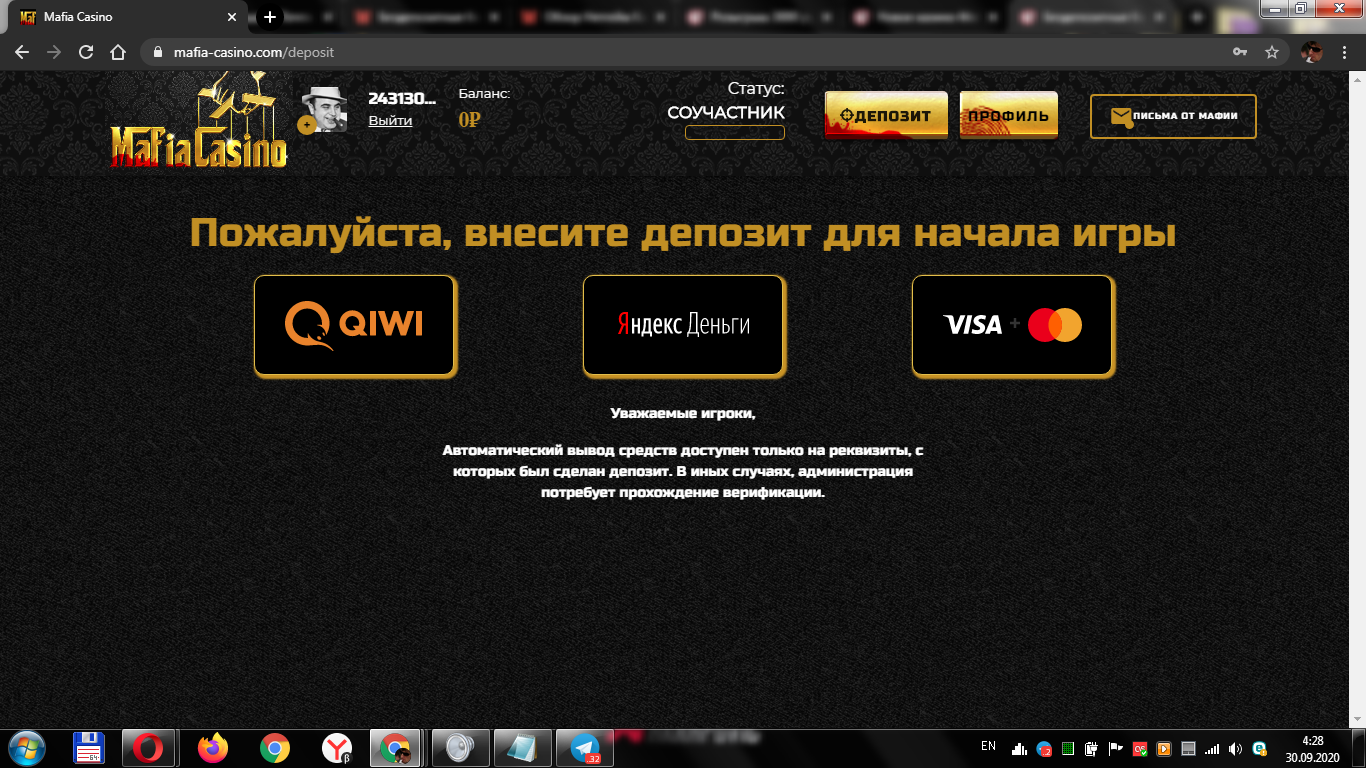The height and width of the screenshot is (768, 1366).
Task: Open Firefox from the taskbar
Action: pyautogui.click(x=213, y=748)
